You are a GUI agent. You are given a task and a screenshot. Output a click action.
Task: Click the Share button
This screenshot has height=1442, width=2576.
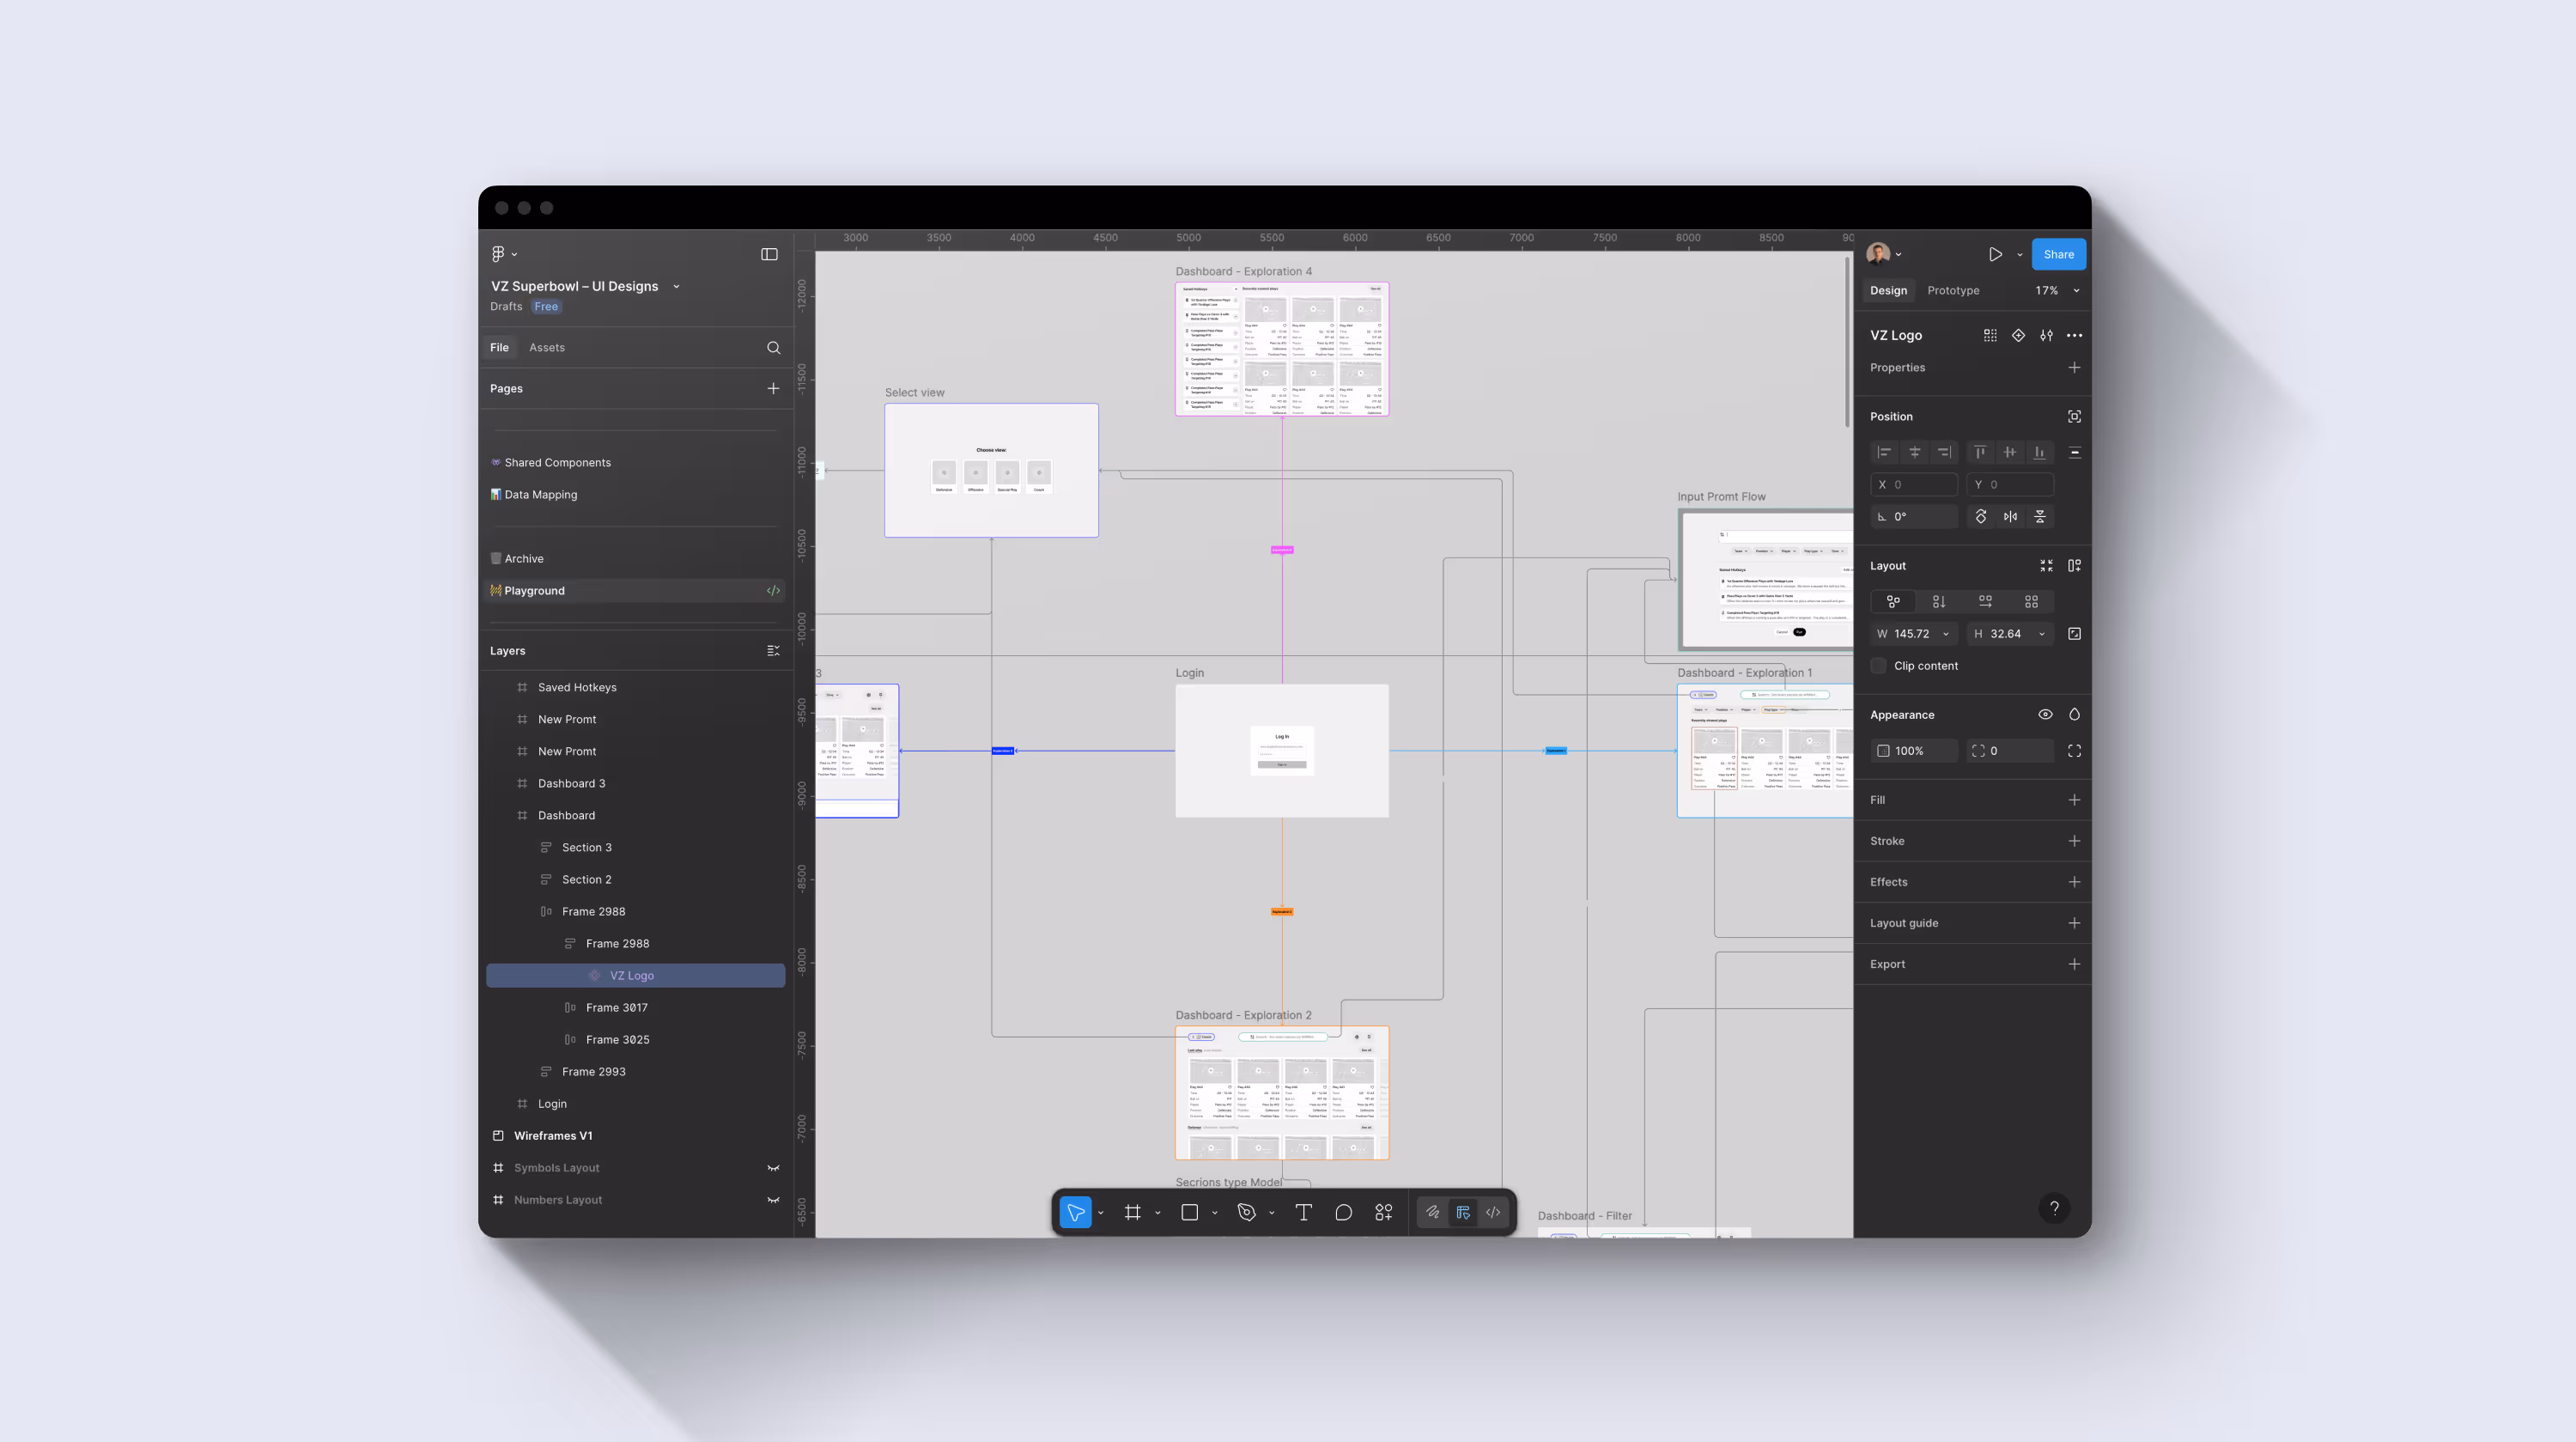pos(2058,254)
